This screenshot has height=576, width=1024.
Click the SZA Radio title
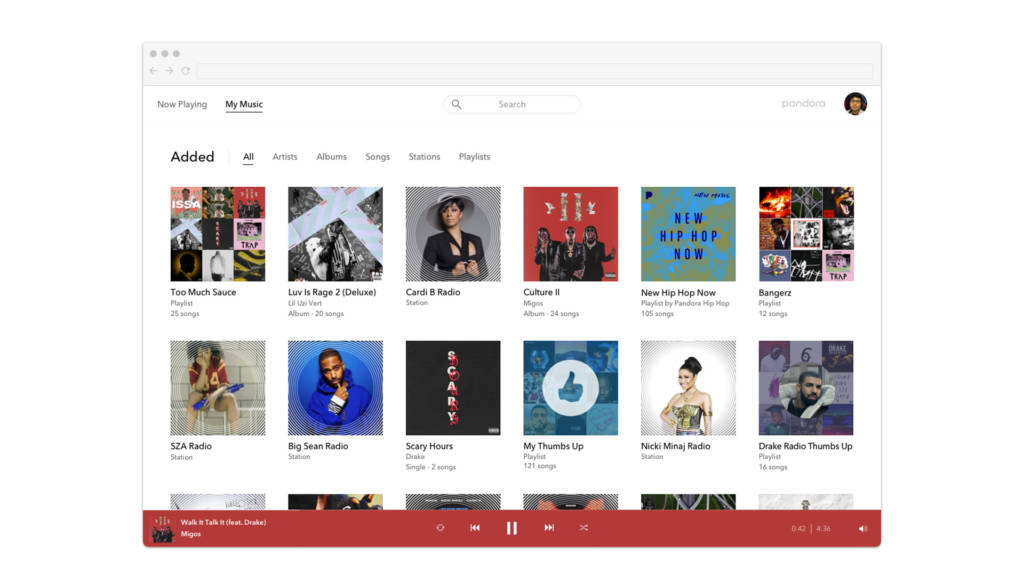[x=191, y=446]
